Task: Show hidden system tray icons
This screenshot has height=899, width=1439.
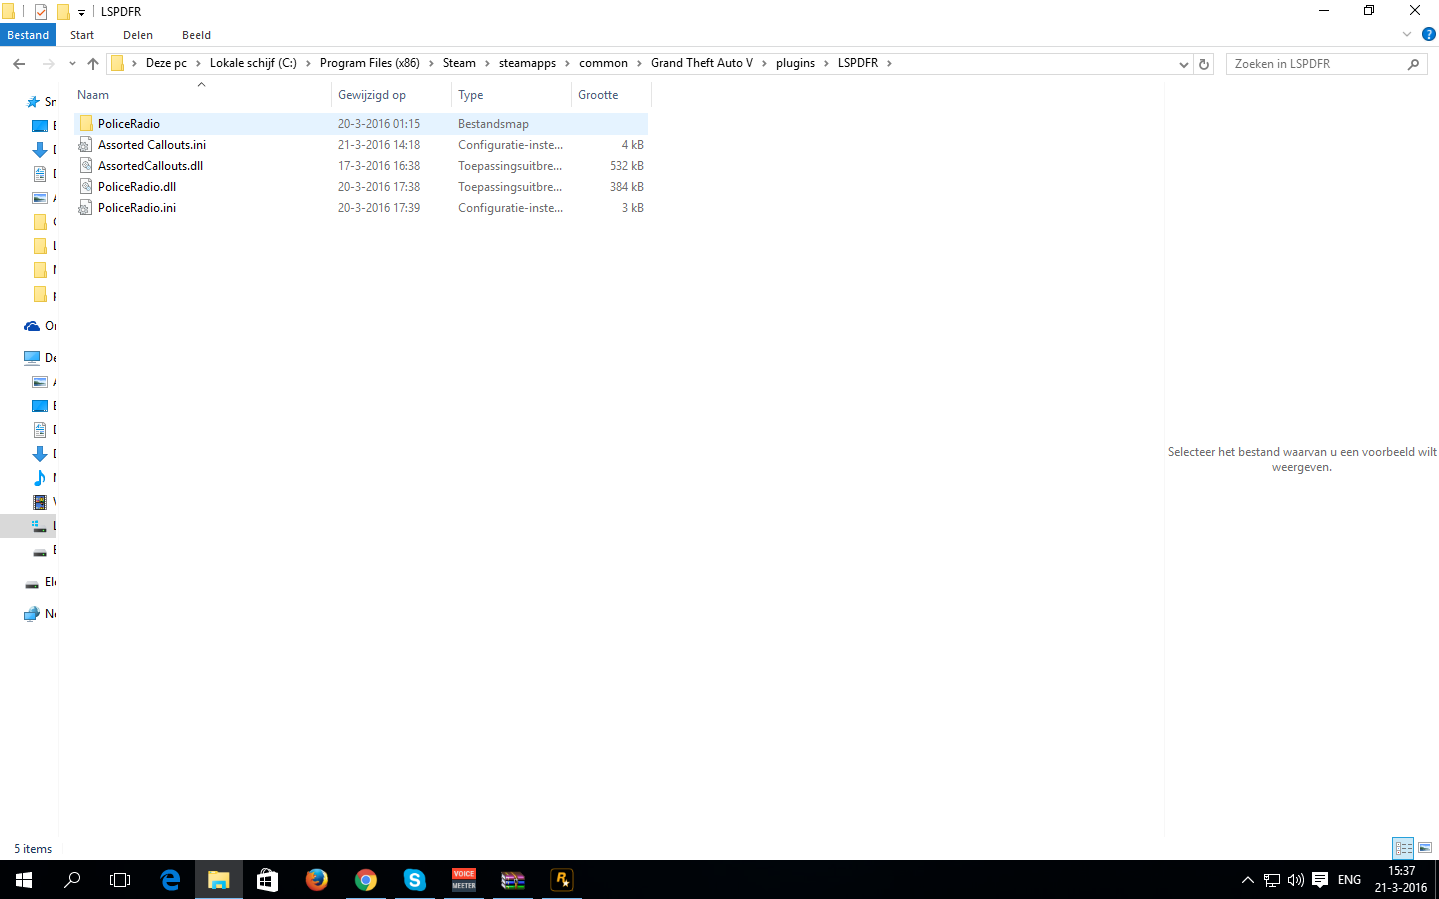Action: 1247,880
